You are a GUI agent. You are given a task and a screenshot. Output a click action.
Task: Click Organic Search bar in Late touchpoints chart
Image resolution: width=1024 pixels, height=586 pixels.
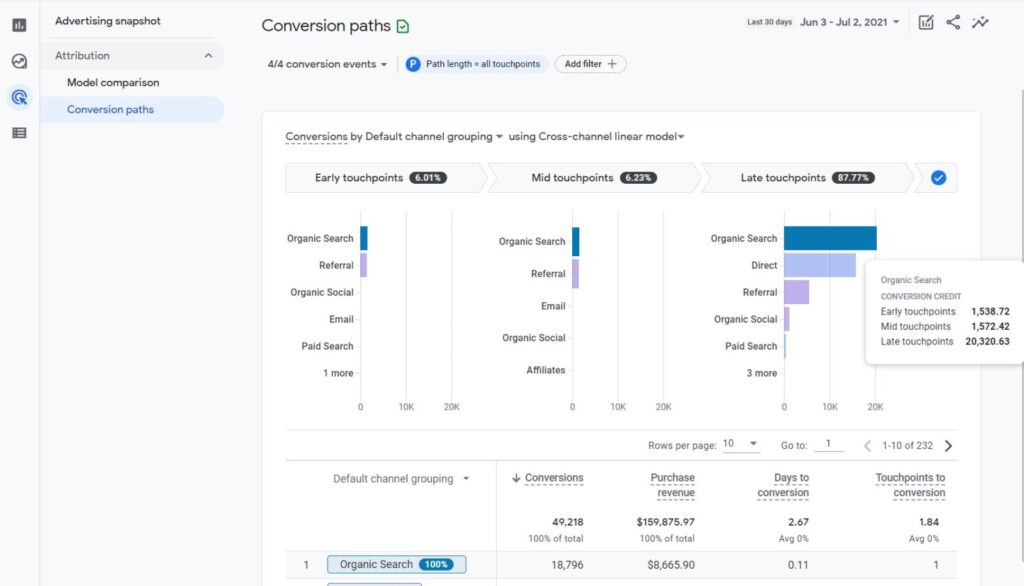[830, 238]
